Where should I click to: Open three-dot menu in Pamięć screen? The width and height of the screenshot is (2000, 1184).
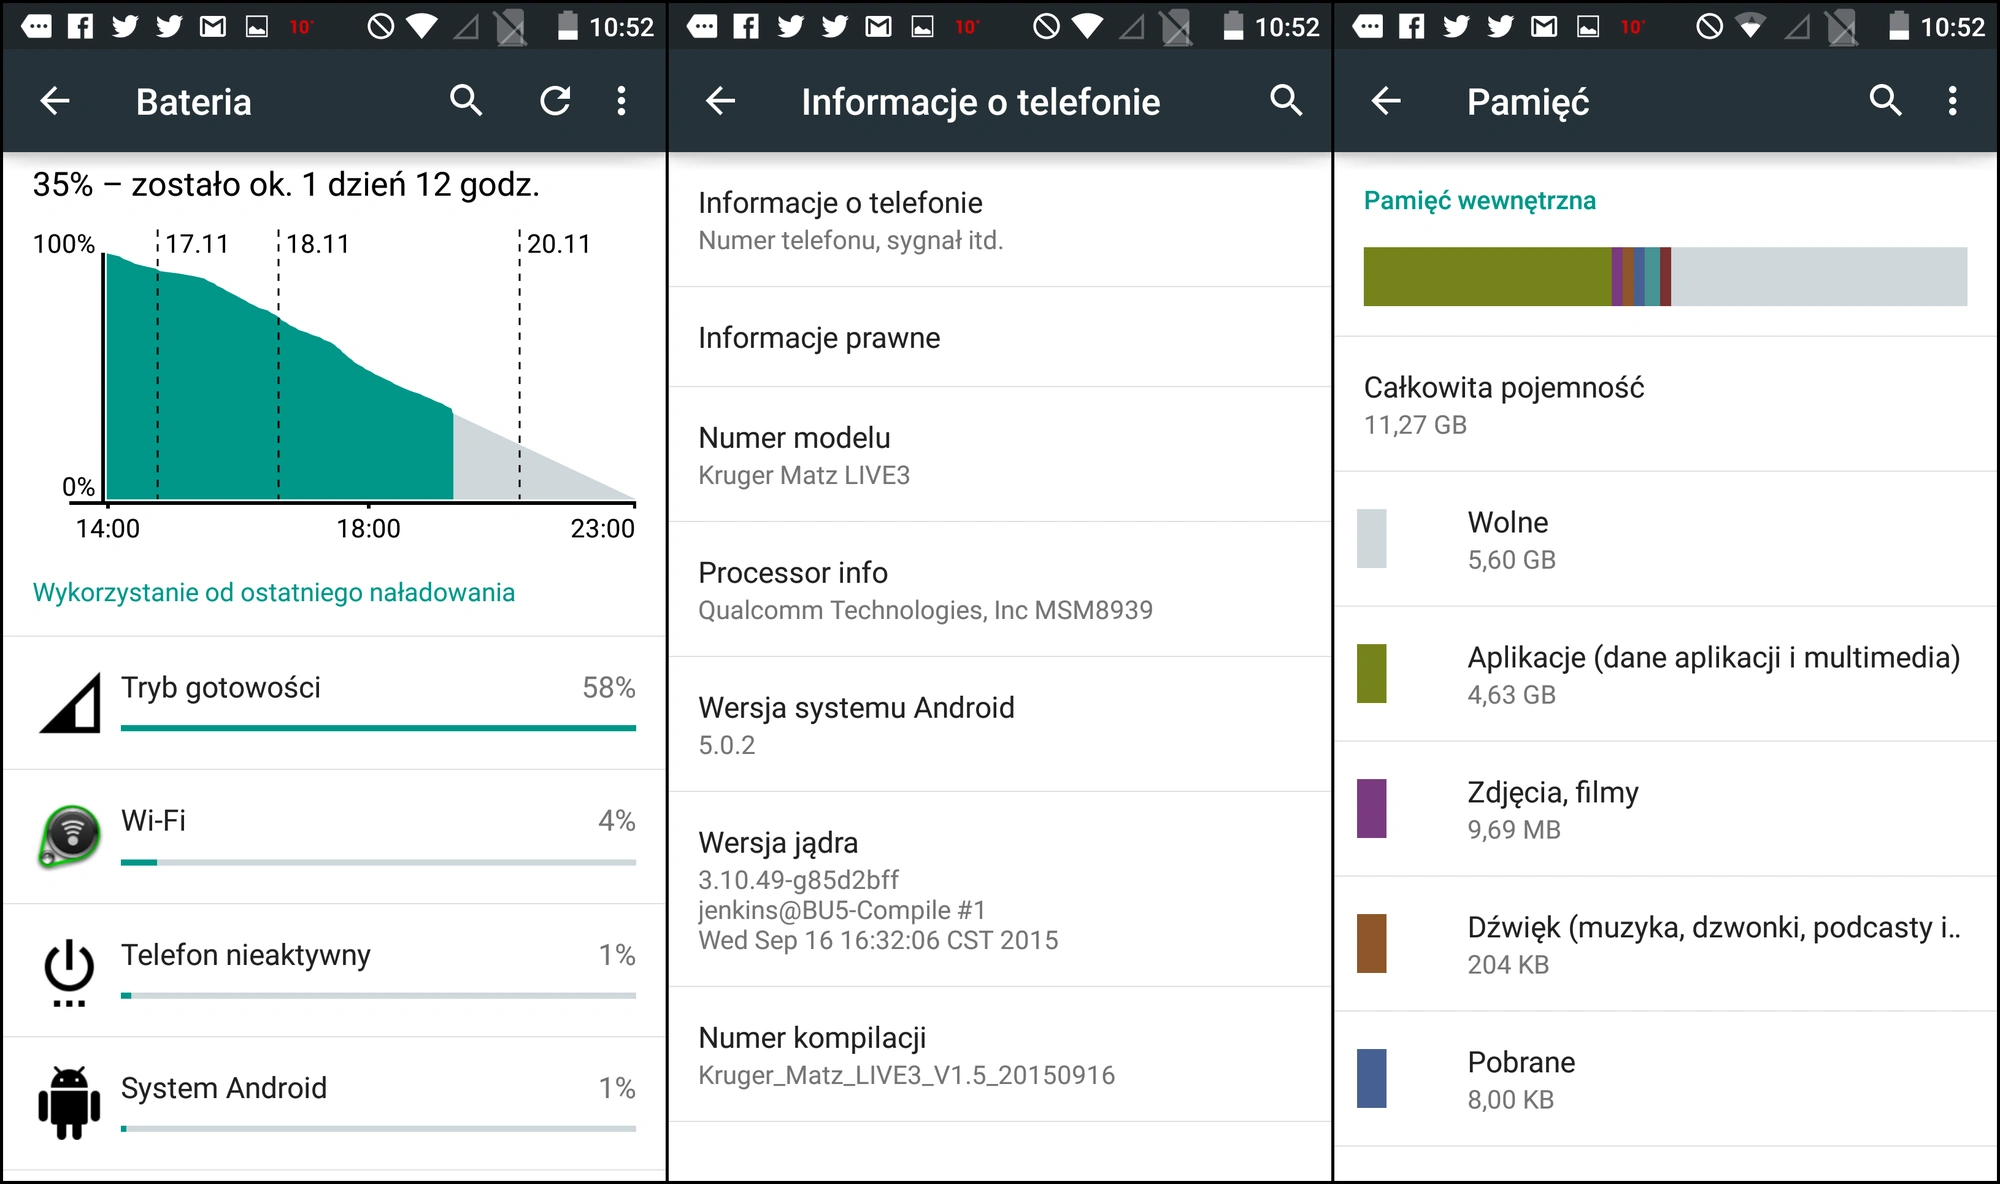click(x=1952, y=101)
